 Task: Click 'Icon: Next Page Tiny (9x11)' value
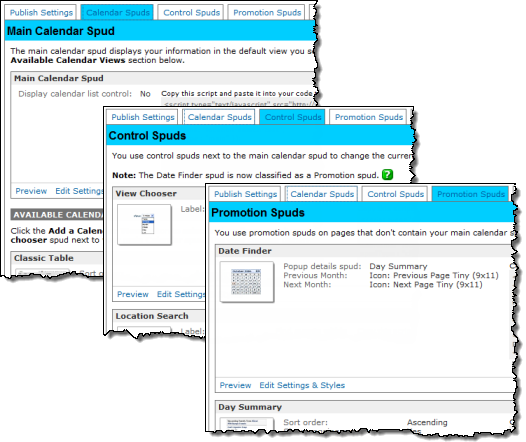pyautogui.click(x=426, y=284)
